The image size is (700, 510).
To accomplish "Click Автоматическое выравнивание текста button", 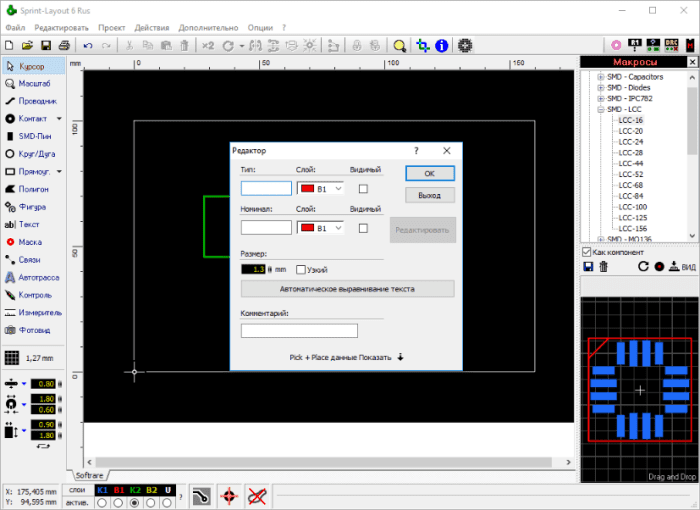I will (347, 289).
